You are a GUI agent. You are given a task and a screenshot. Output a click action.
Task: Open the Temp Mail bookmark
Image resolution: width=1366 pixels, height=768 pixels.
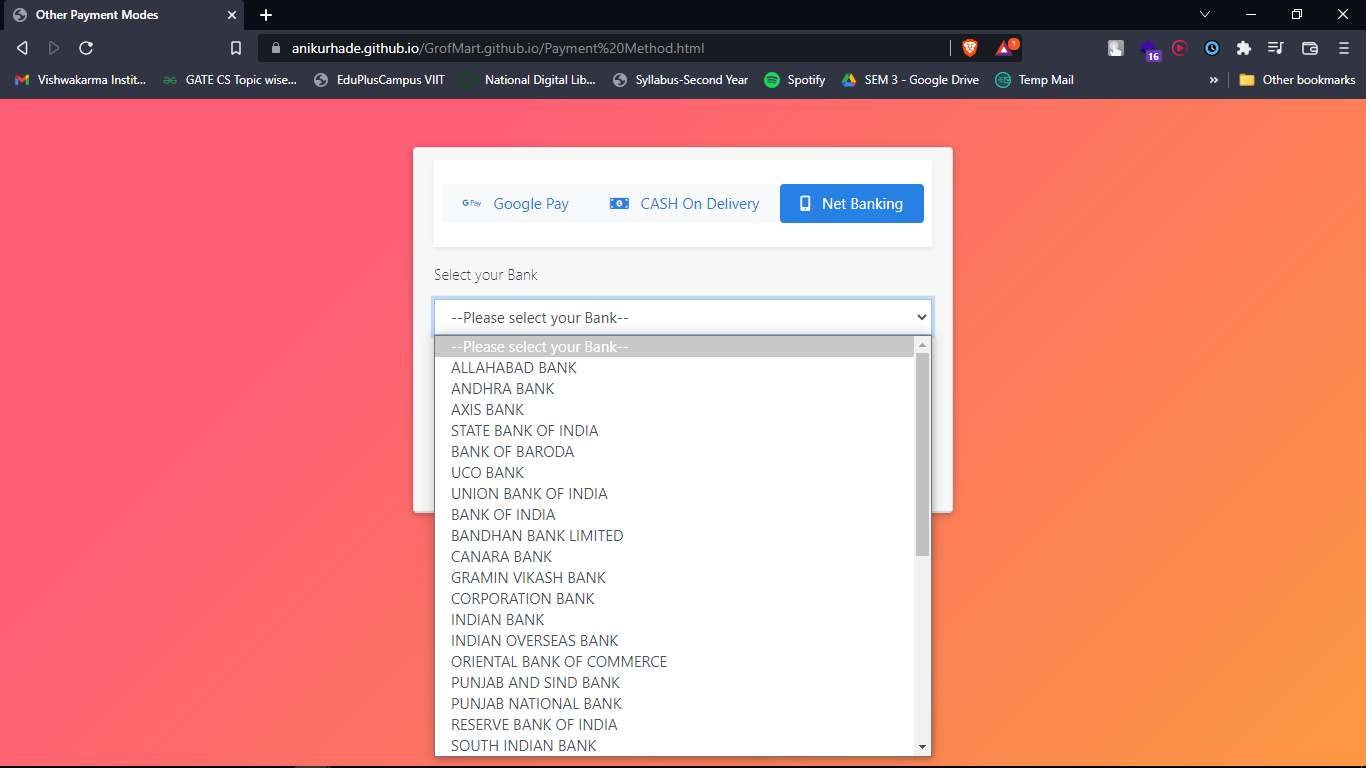(x=1034, y=80)
